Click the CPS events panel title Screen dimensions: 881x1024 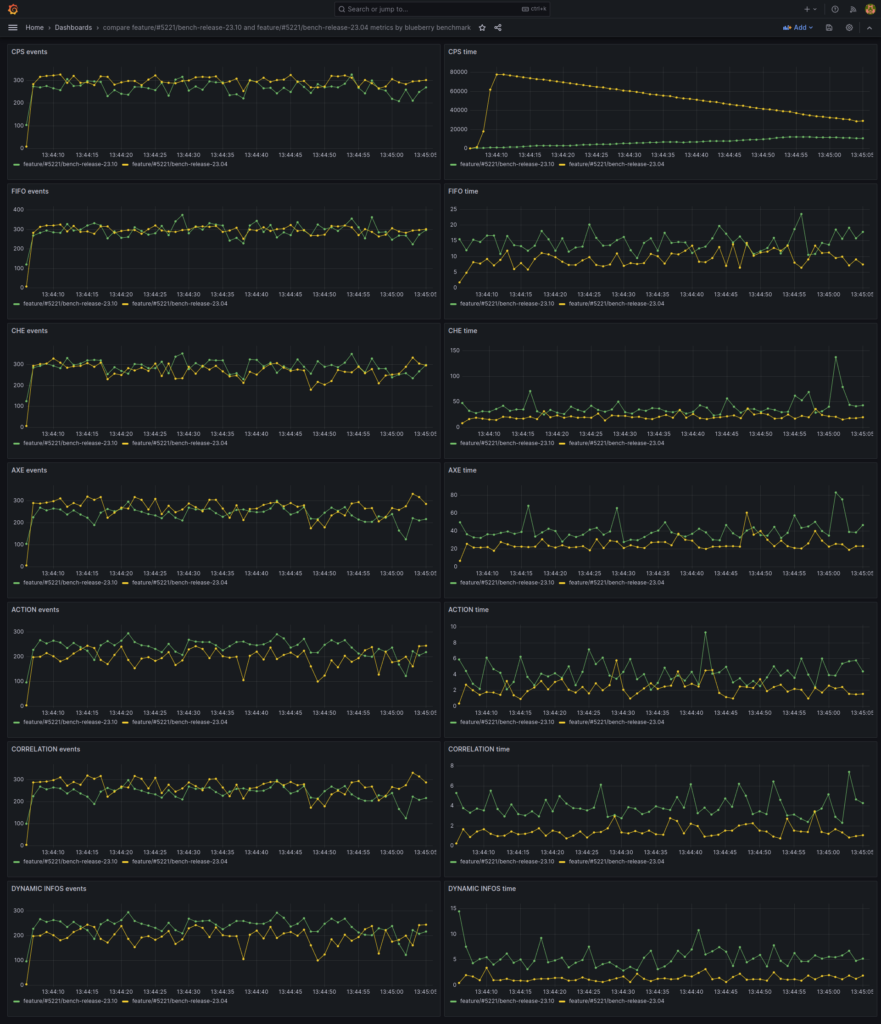(x=29, y=52)
